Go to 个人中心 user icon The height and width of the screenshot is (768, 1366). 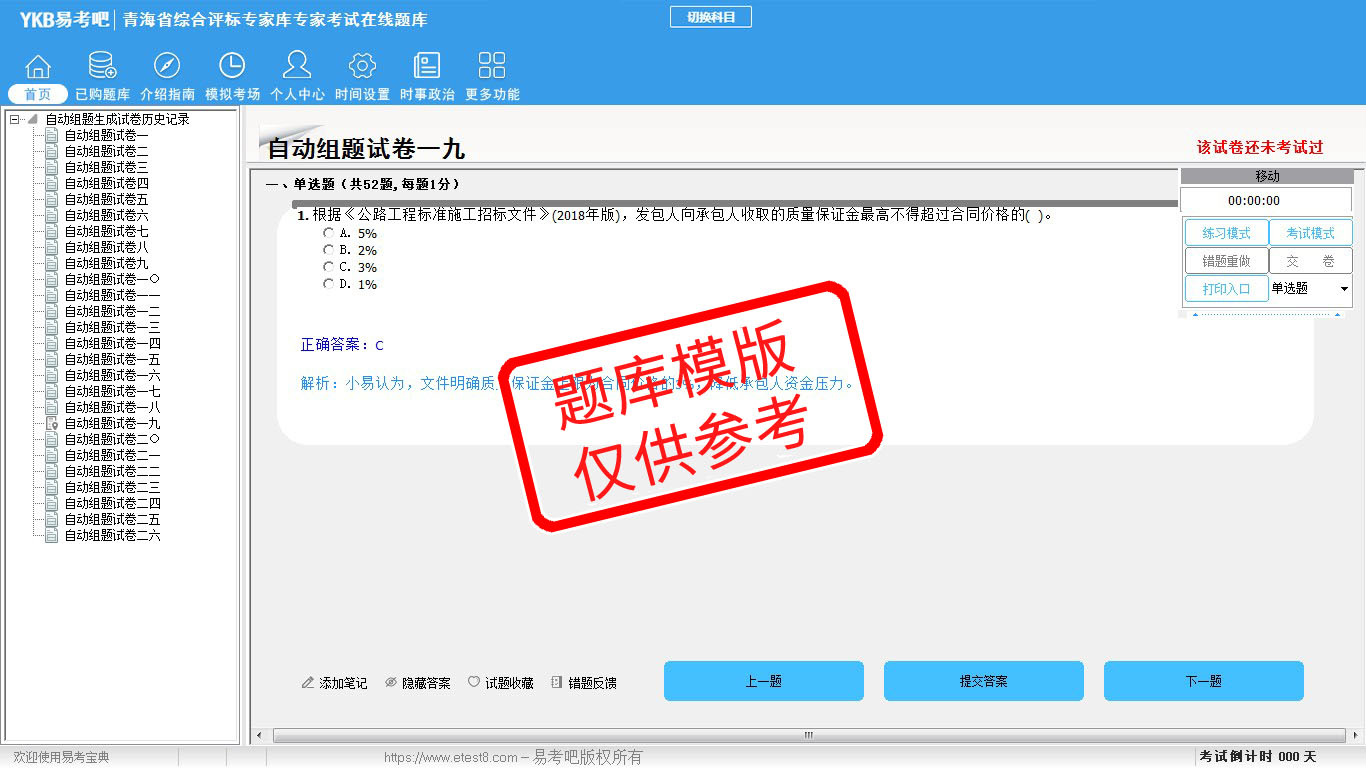pyautogui.click(x=297, y=67)
